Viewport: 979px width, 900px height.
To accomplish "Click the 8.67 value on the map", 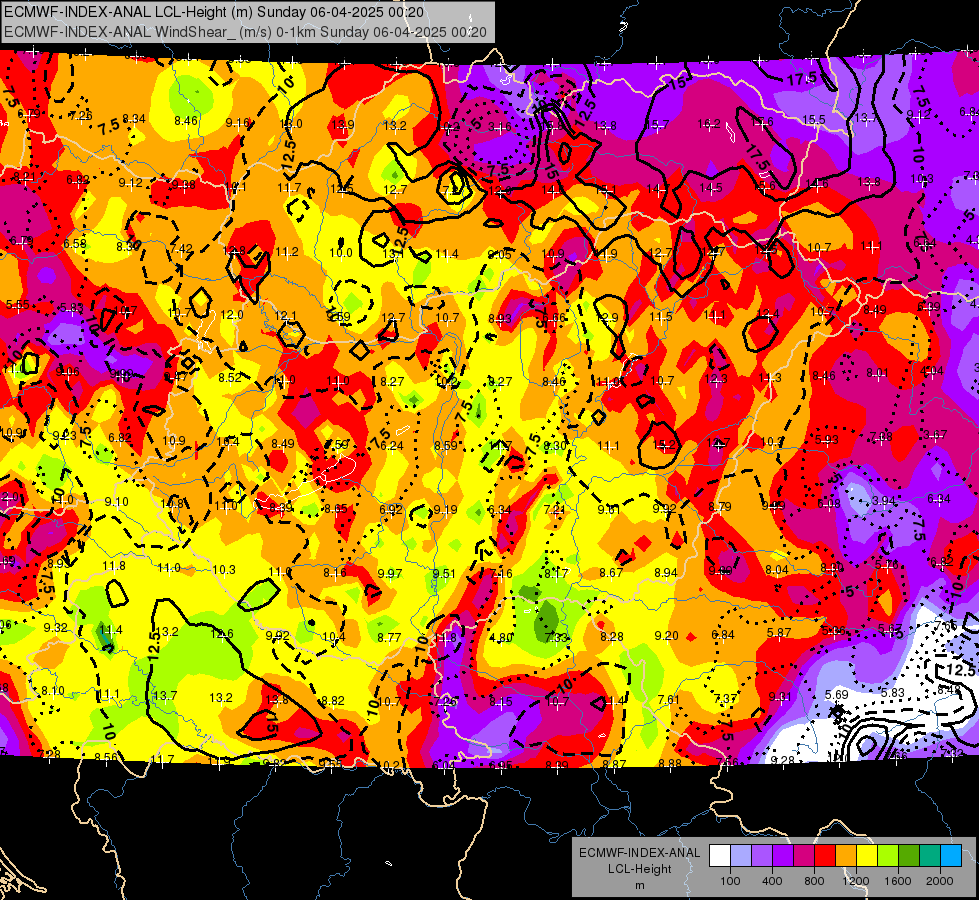I will [x=611, y=573].
